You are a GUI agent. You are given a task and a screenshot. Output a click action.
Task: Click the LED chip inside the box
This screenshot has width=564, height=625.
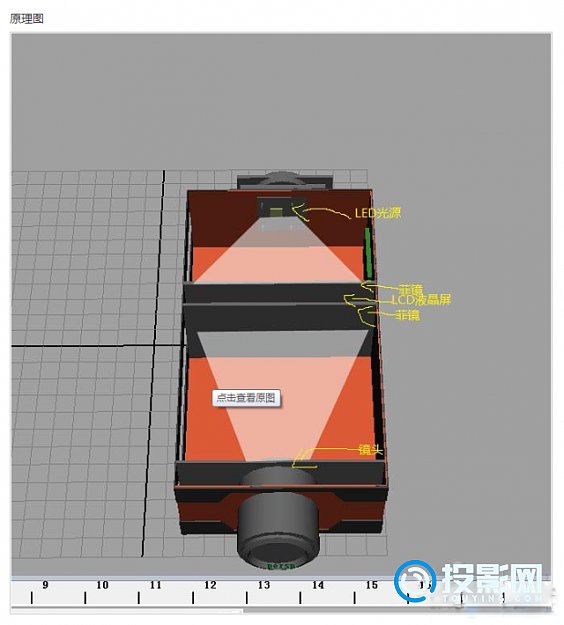point(276,212)
